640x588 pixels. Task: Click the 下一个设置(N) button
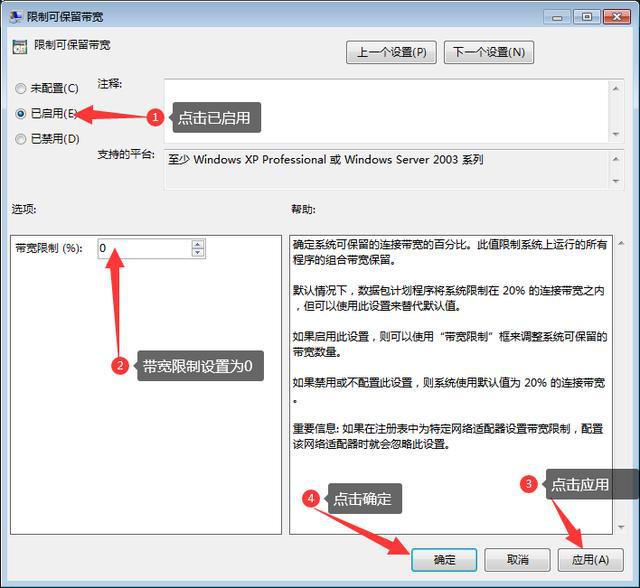click(489, 52)
